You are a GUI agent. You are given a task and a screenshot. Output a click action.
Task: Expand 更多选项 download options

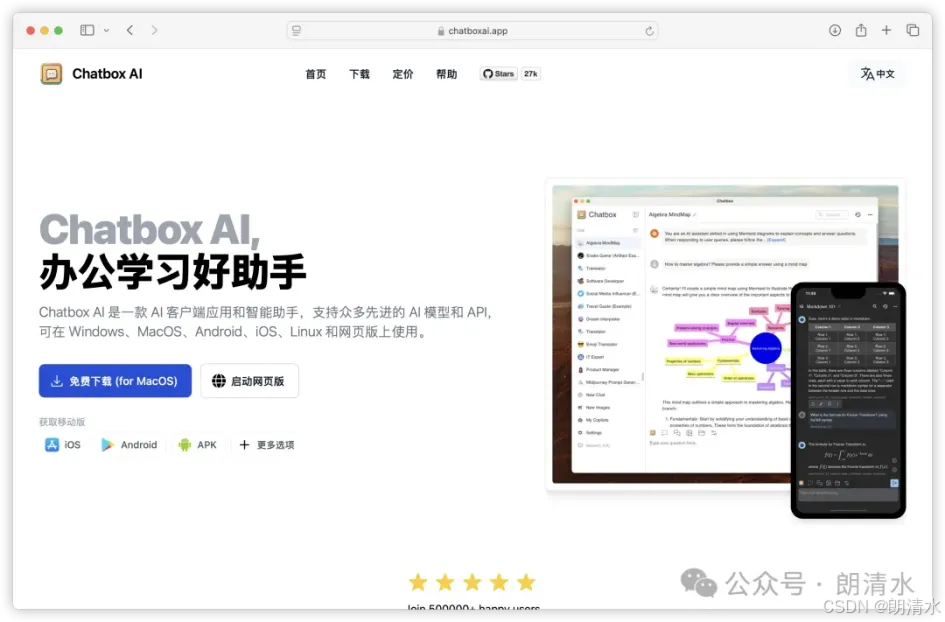point(266,445)
